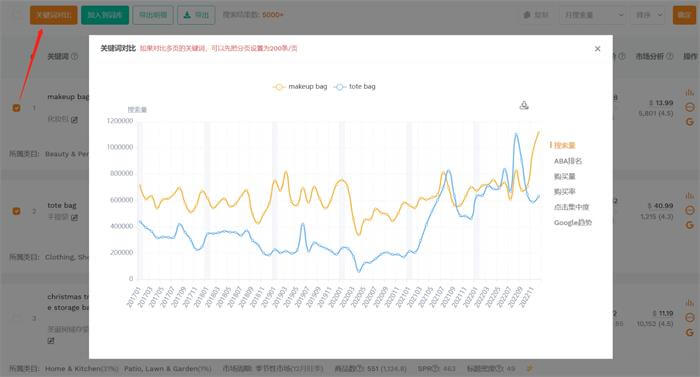Uncheck the makeup bag row checkbox
The image size is (700, 377).
pos(17,108)
